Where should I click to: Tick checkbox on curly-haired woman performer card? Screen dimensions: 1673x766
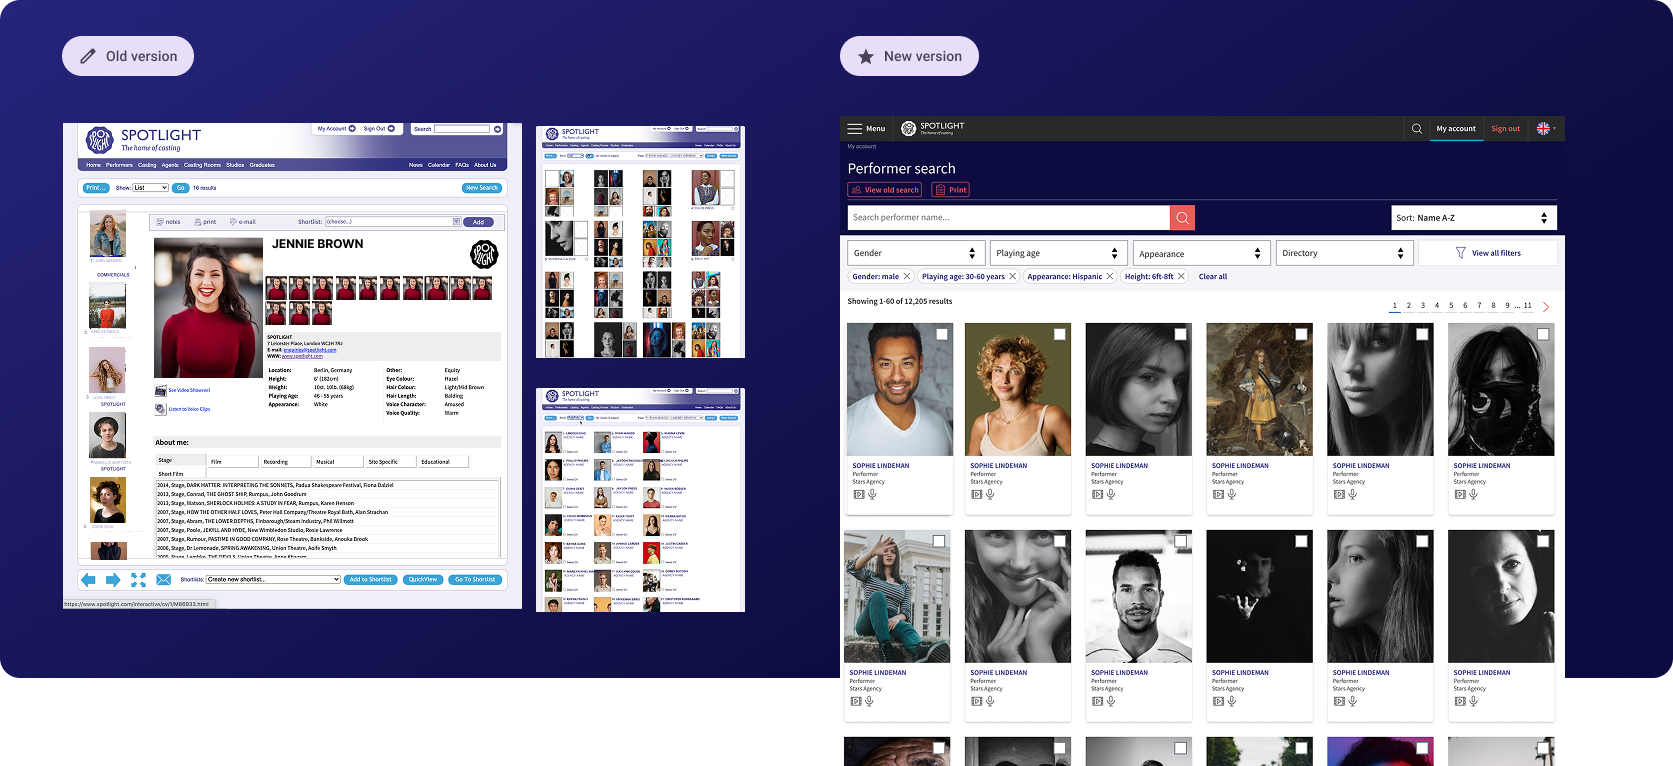1060,334
